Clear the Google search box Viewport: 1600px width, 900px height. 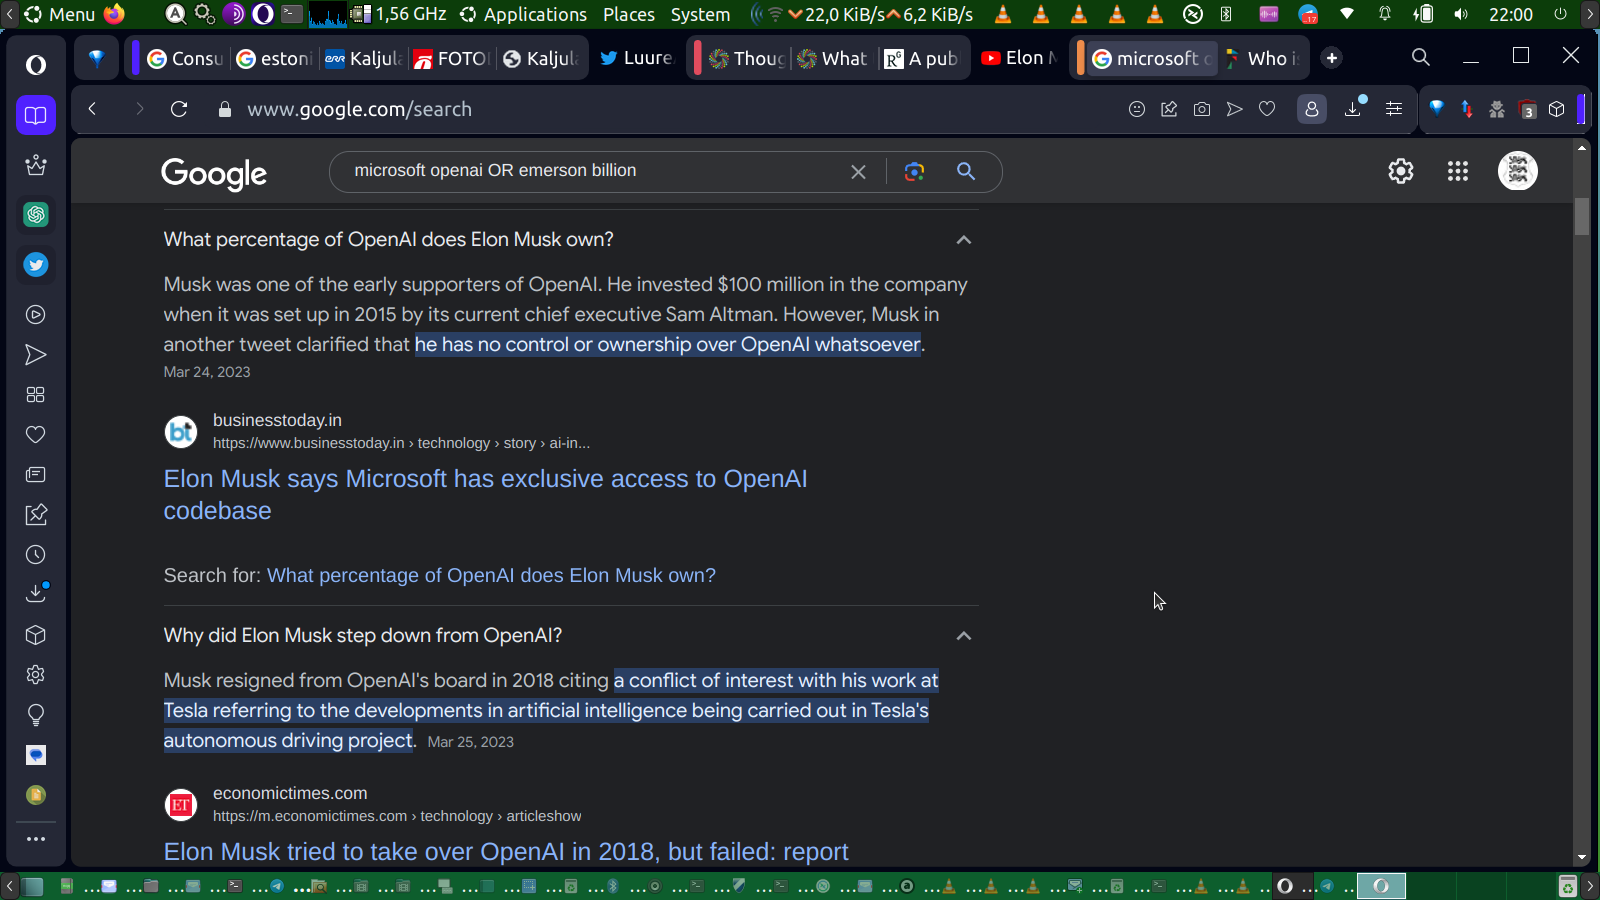(x=858, y=171)
